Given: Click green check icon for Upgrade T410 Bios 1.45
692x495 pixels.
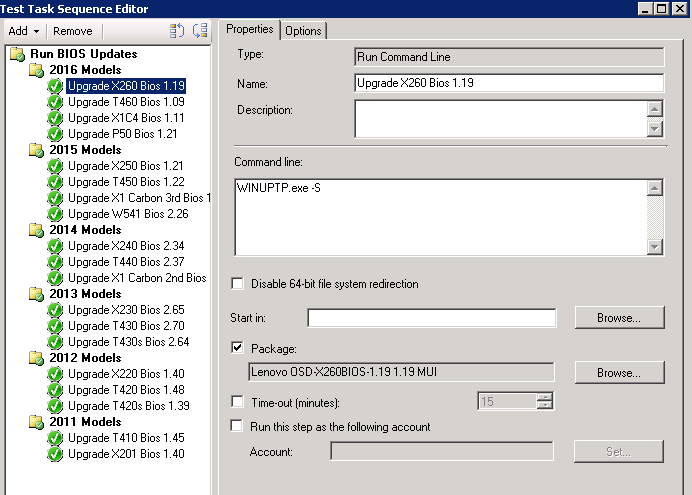Looking at the screenshot, I should pos(55,438).
